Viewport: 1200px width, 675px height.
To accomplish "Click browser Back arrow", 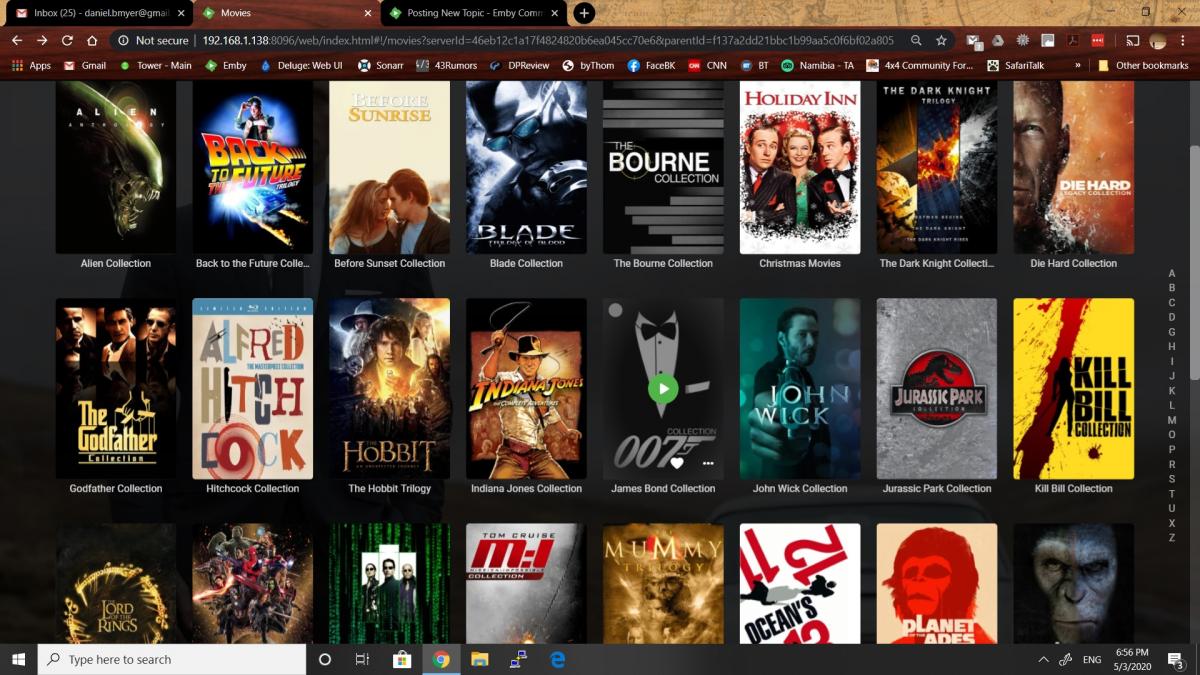I will pos(16,40).
